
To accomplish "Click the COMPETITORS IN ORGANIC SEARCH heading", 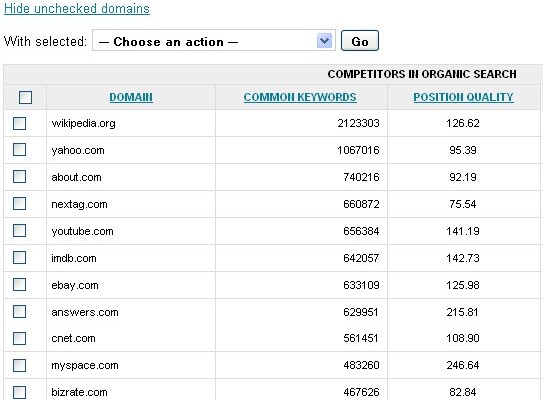I will pos(422,74).
